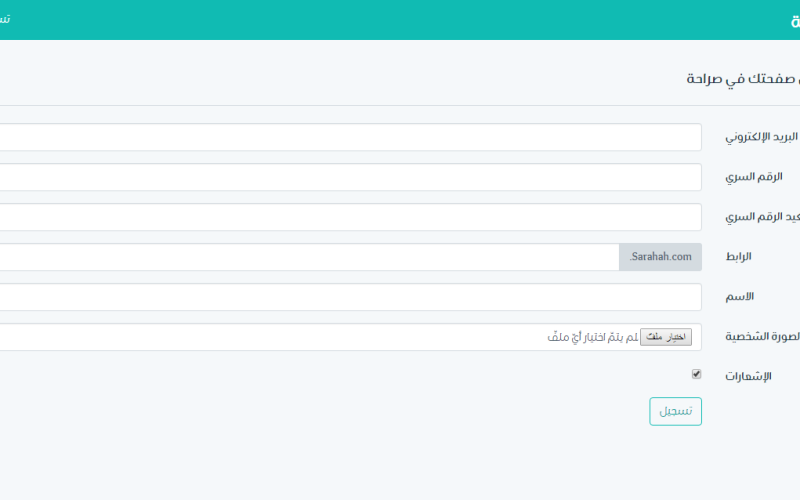Click the الصورة الشخصية label

point(765,337)
